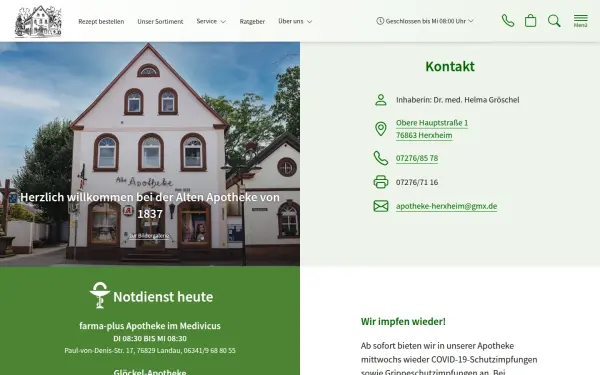Click fax number 07276/71 16
Screen dimensions: 600x375
[x=417, y=182]
